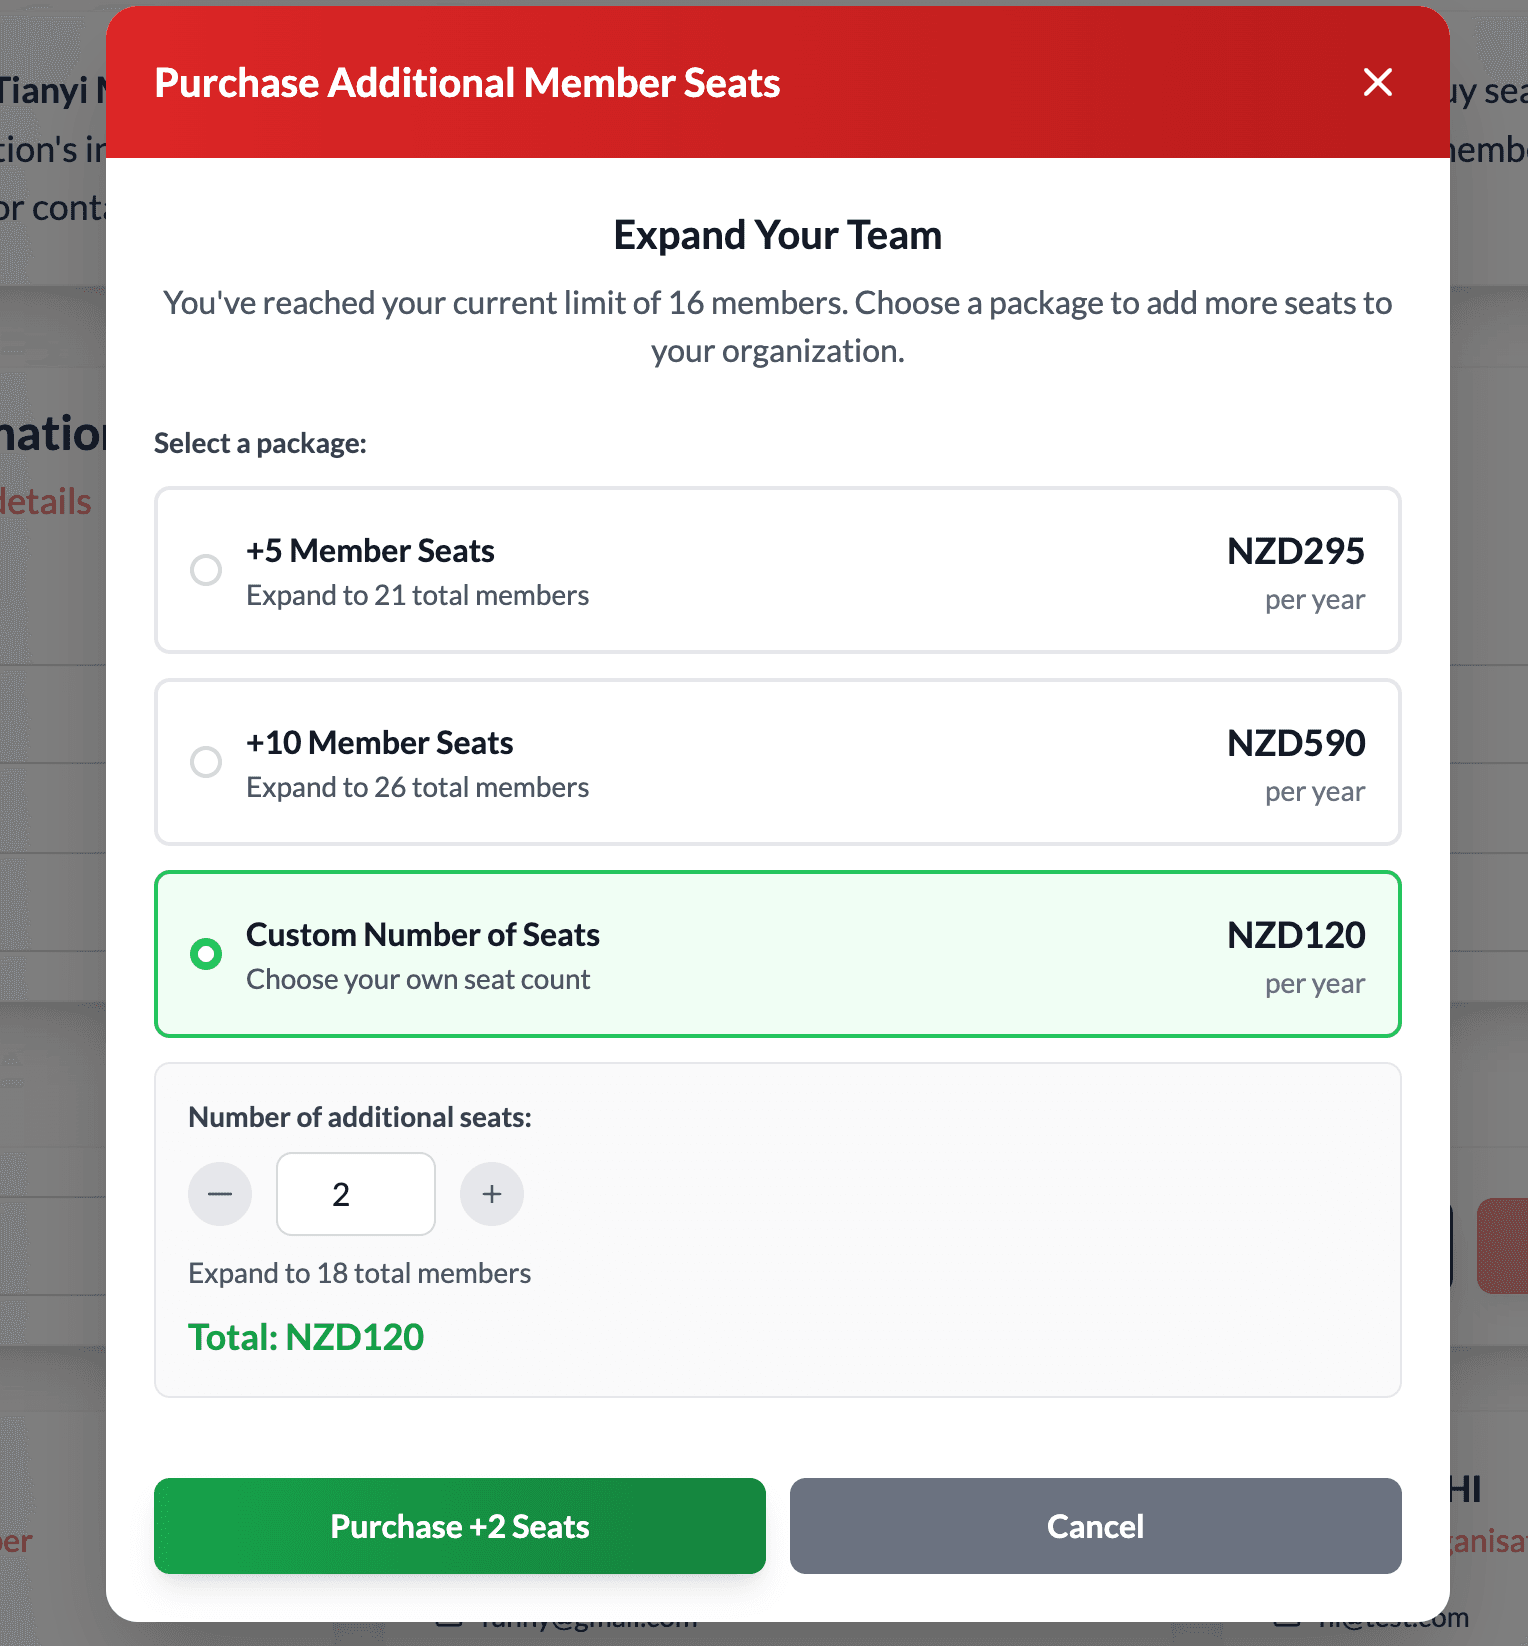
Task: Click the plus icon to increase seats
Action: pos(491,1193)
